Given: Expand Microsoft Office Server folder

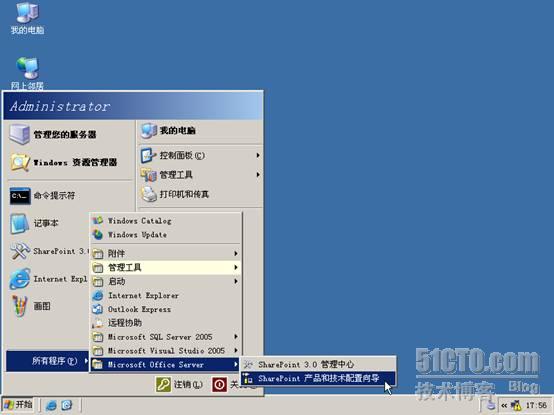Looking at the screenshot, I should click(x=166, y=364).
